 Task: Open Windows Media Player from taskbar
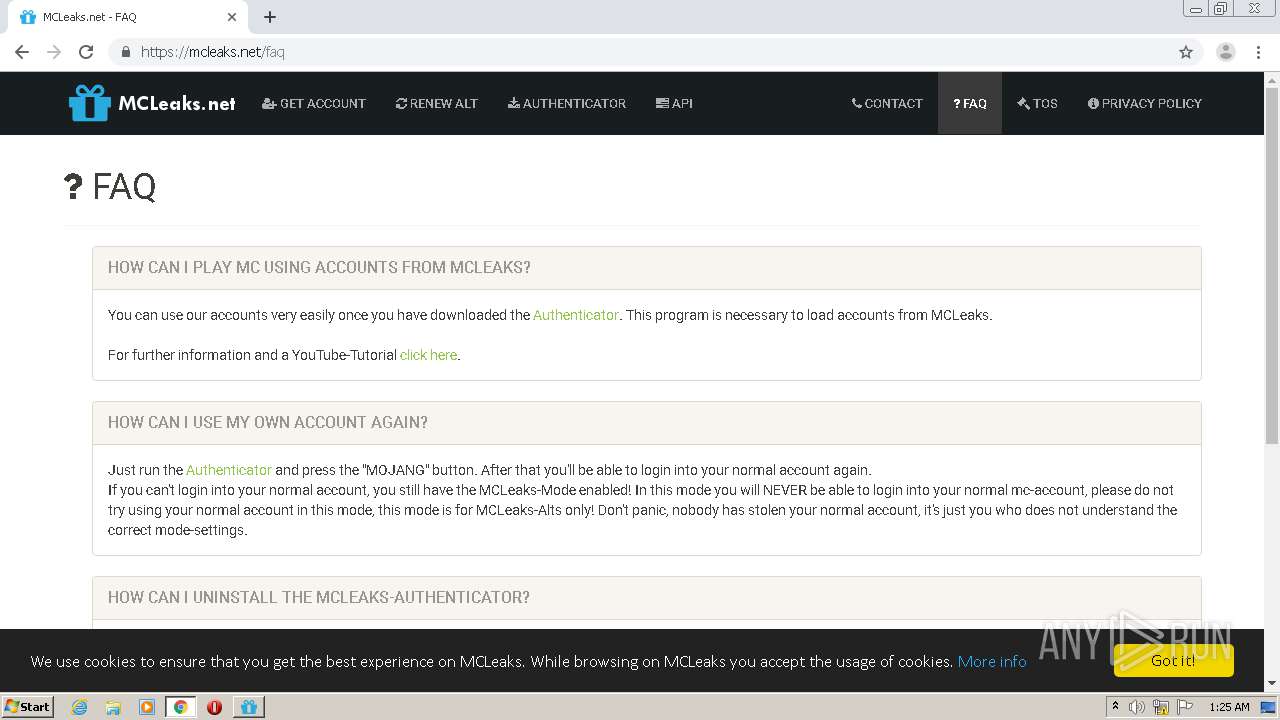(x=147, y=707)
